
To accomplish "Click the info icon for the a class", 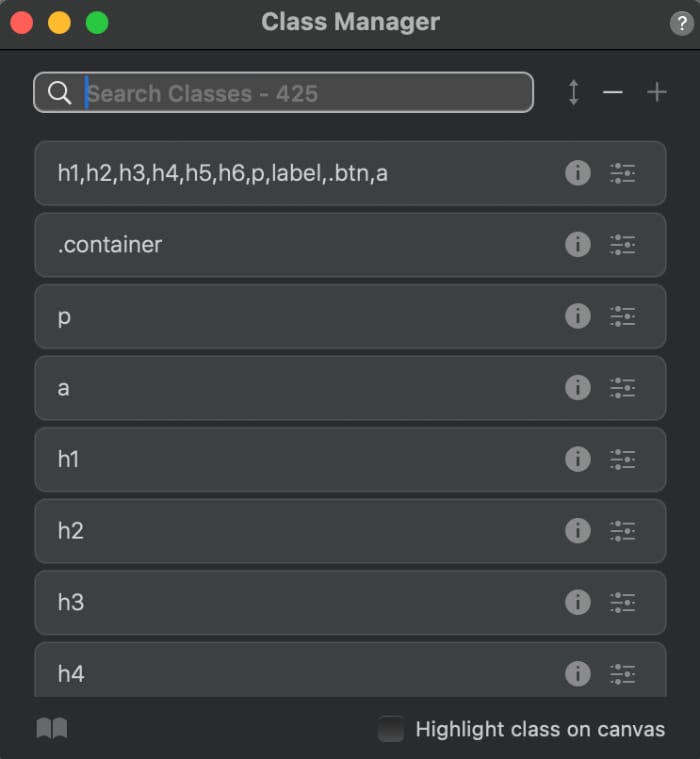I will (578, 387).
